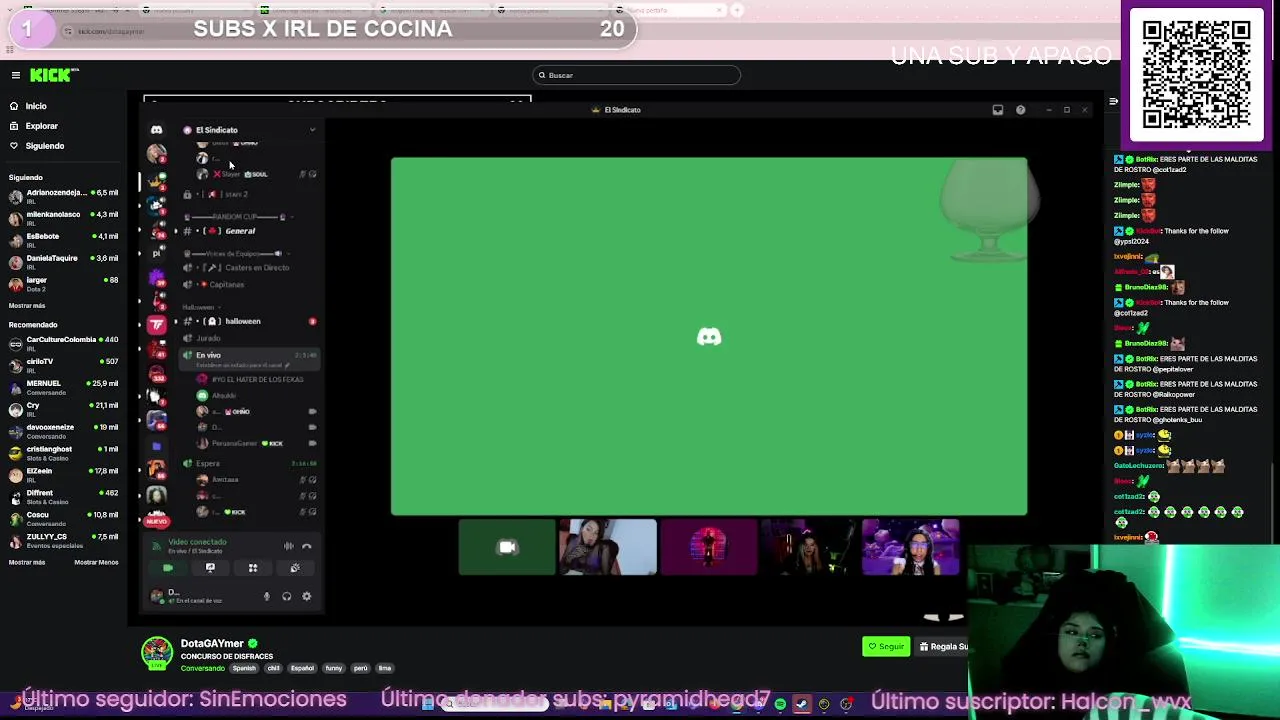Image resolution: width=1280 pixels, height=720 pixels.
Task: Toggle Discord camera button
Action: 168,568
